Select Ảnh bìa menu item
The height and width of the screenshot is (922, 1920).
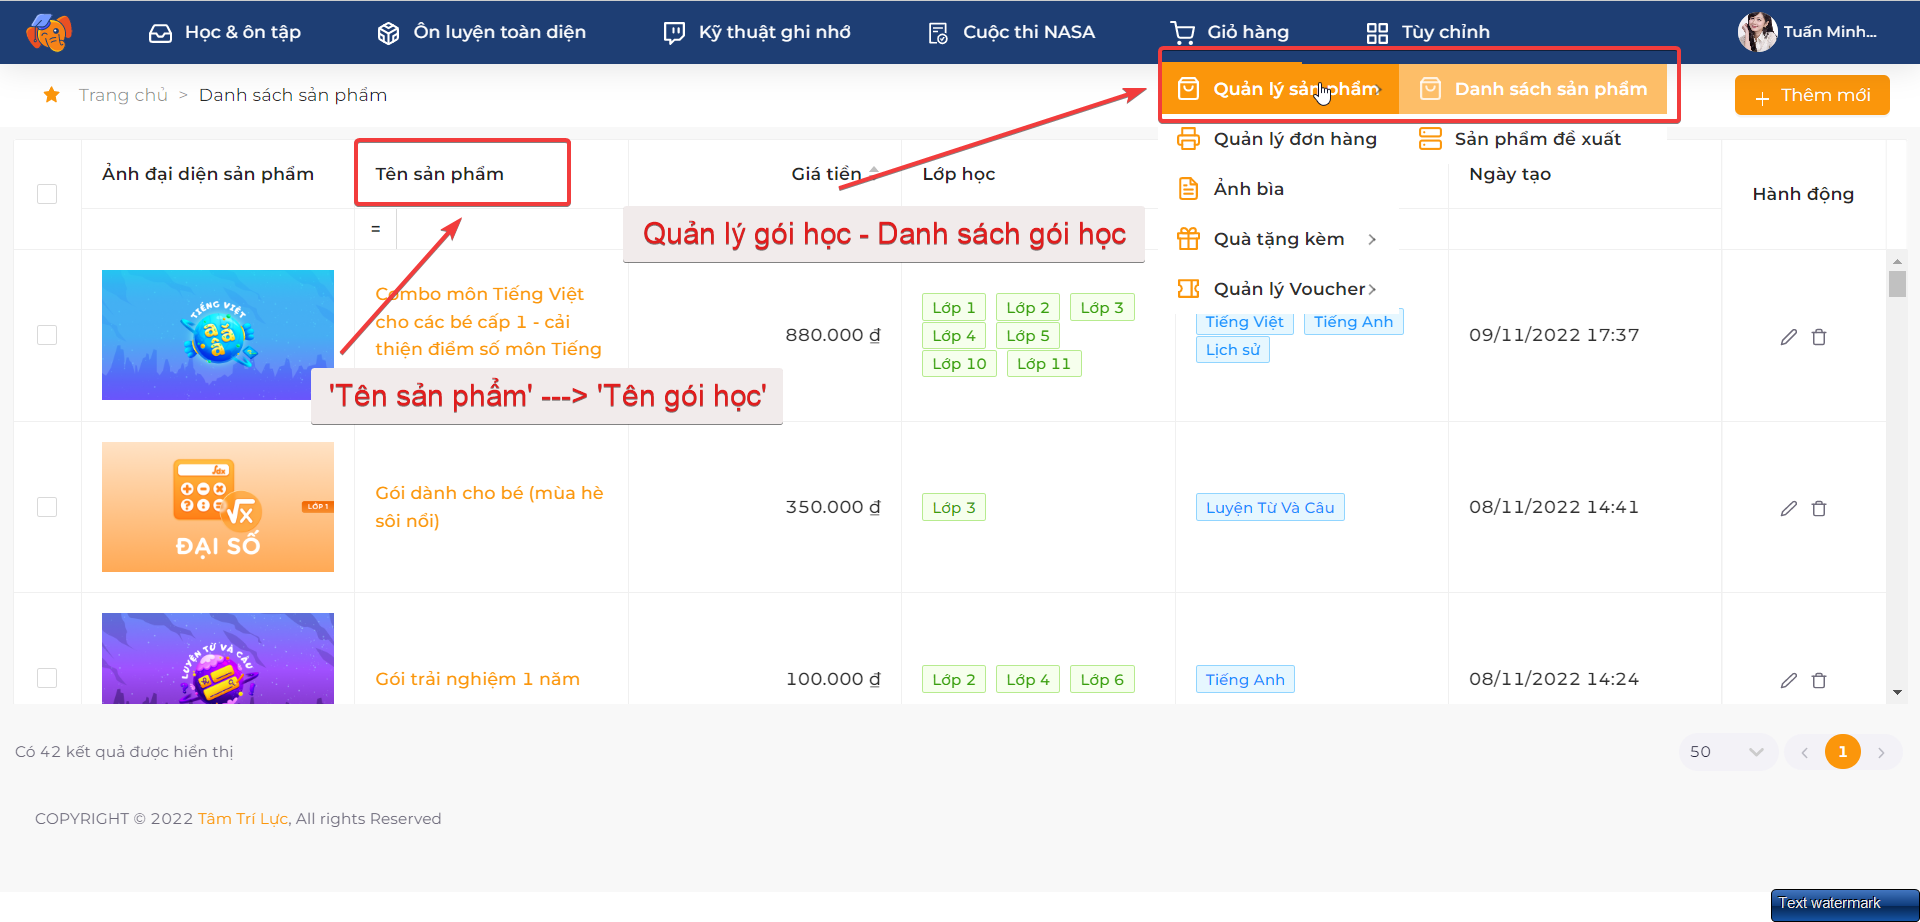1279,189
